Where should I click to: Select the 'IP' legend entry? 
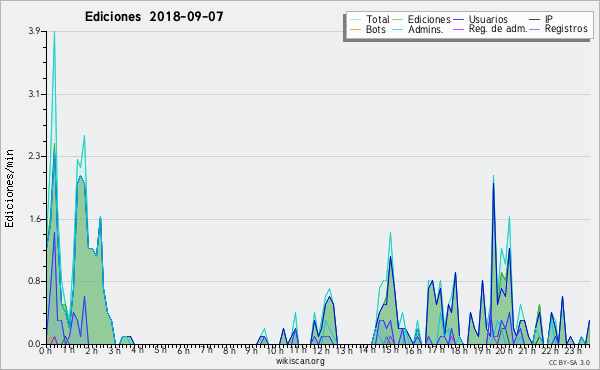549,19
